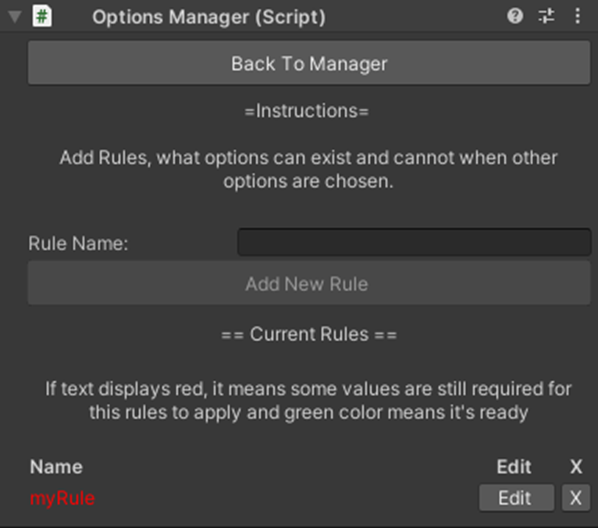Open the component presets slider icon
598x528 pixels.
pos(546,16)
